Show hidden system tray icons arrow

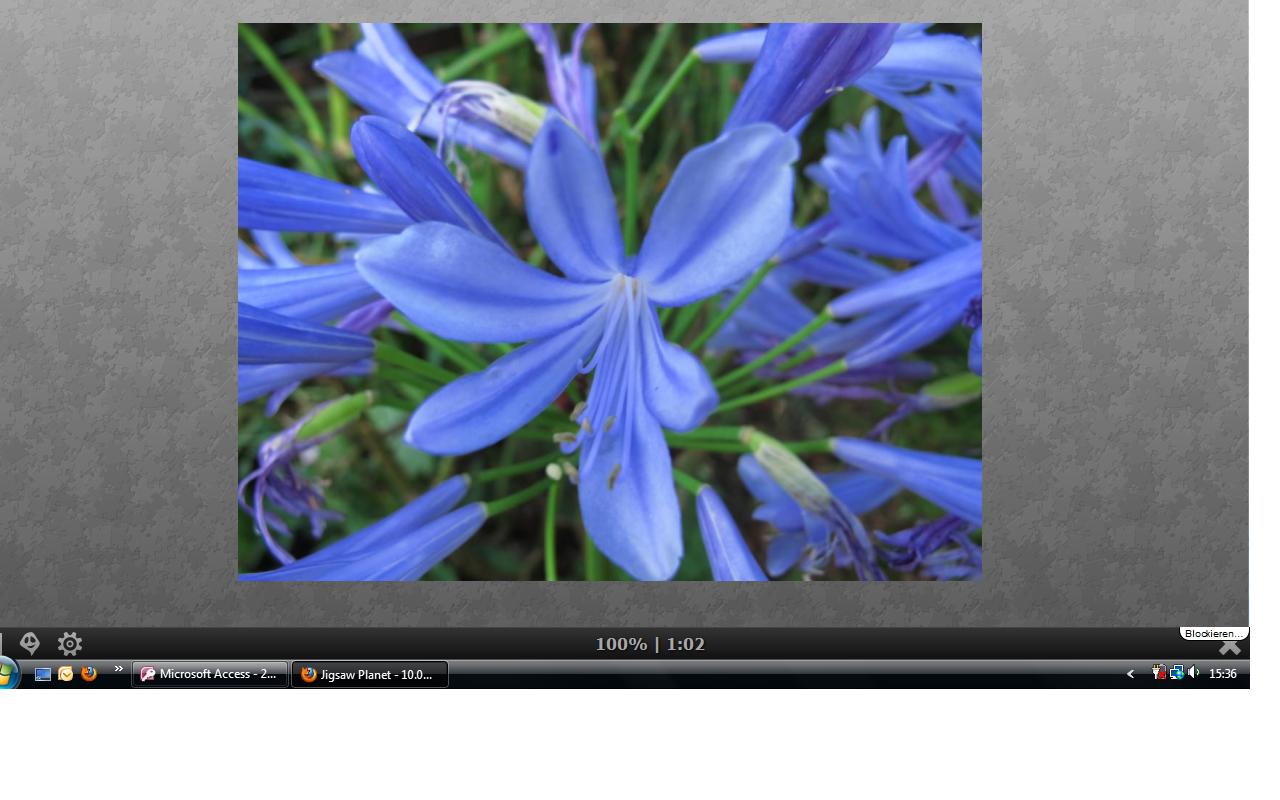tap(1130, 674)
